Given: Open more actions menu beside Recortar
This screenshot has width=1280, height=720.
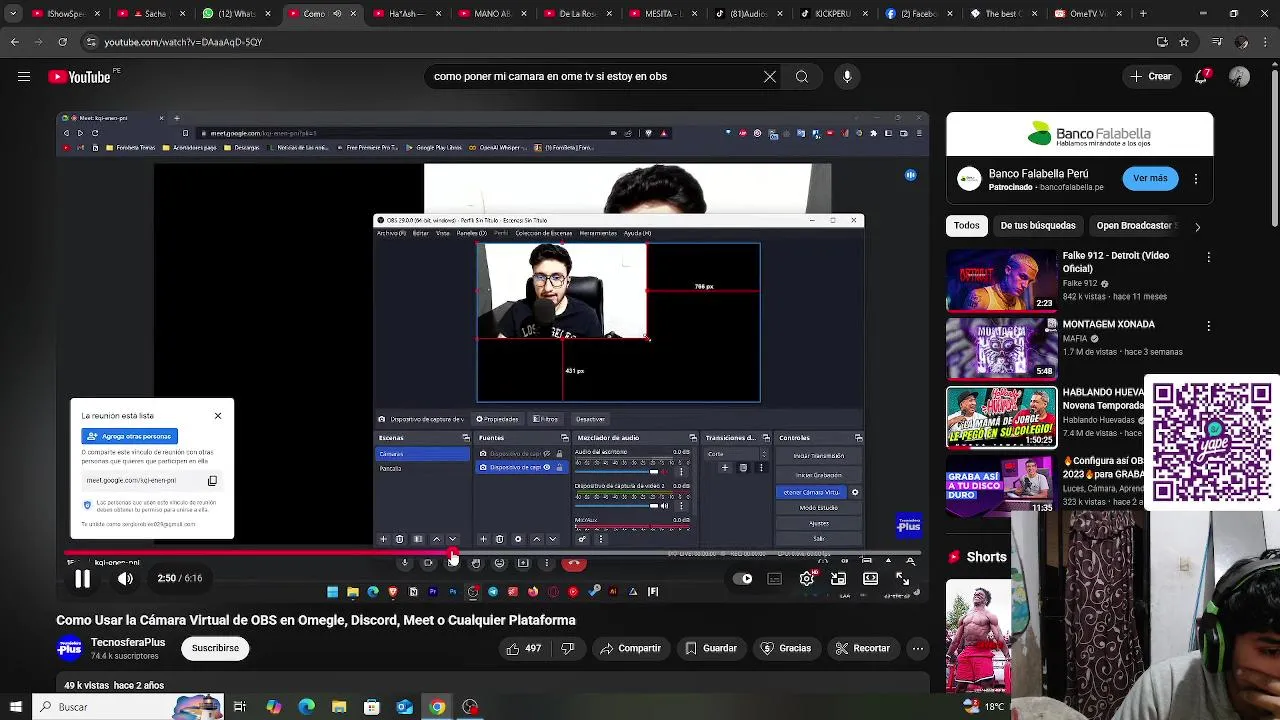Looking at the screenshot, I should click(917, 648).
